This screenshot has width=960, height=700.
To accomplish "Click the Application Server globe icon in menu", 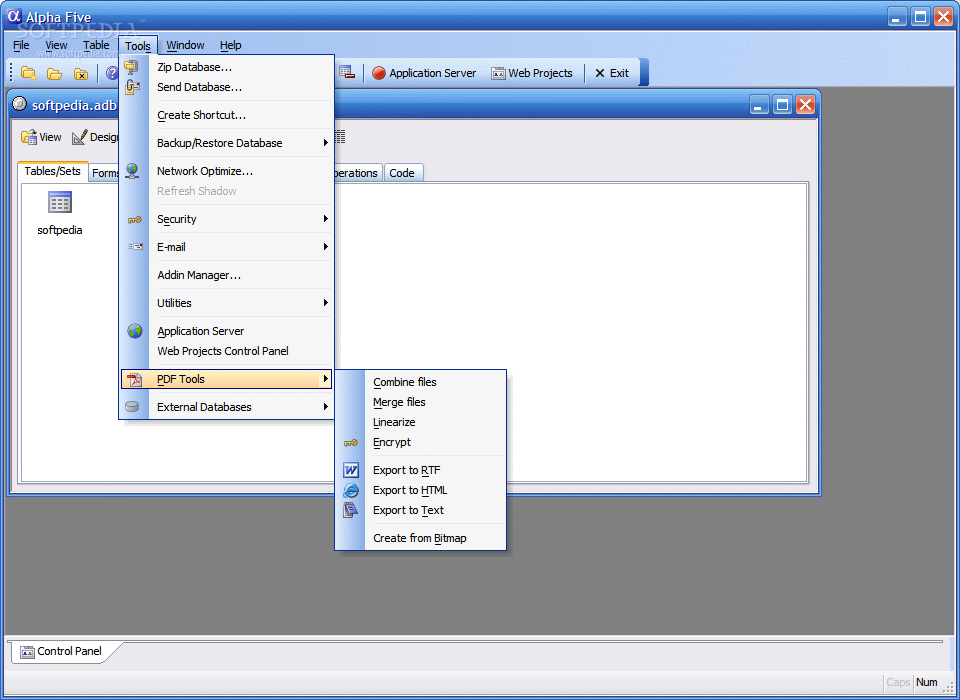I will (135, 331).
